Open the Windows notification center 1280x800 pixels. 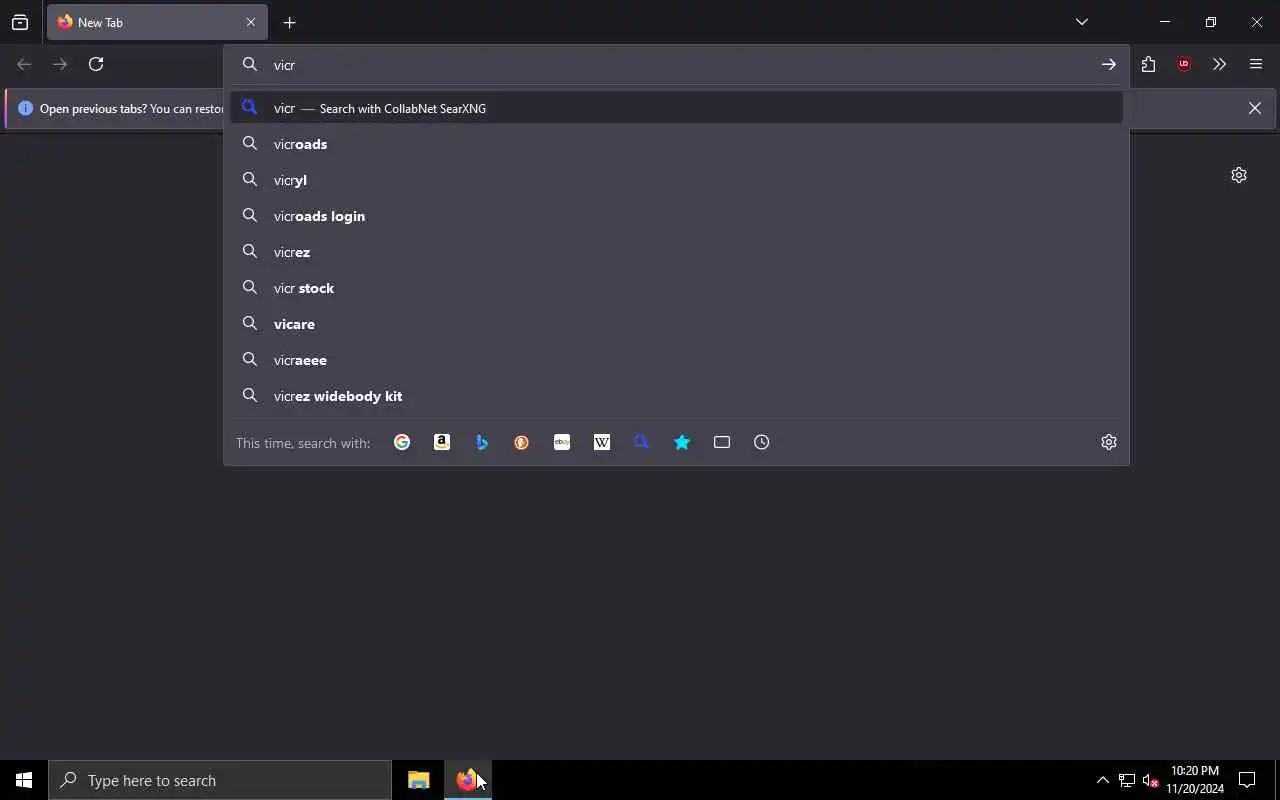(x=1247, y=780)
